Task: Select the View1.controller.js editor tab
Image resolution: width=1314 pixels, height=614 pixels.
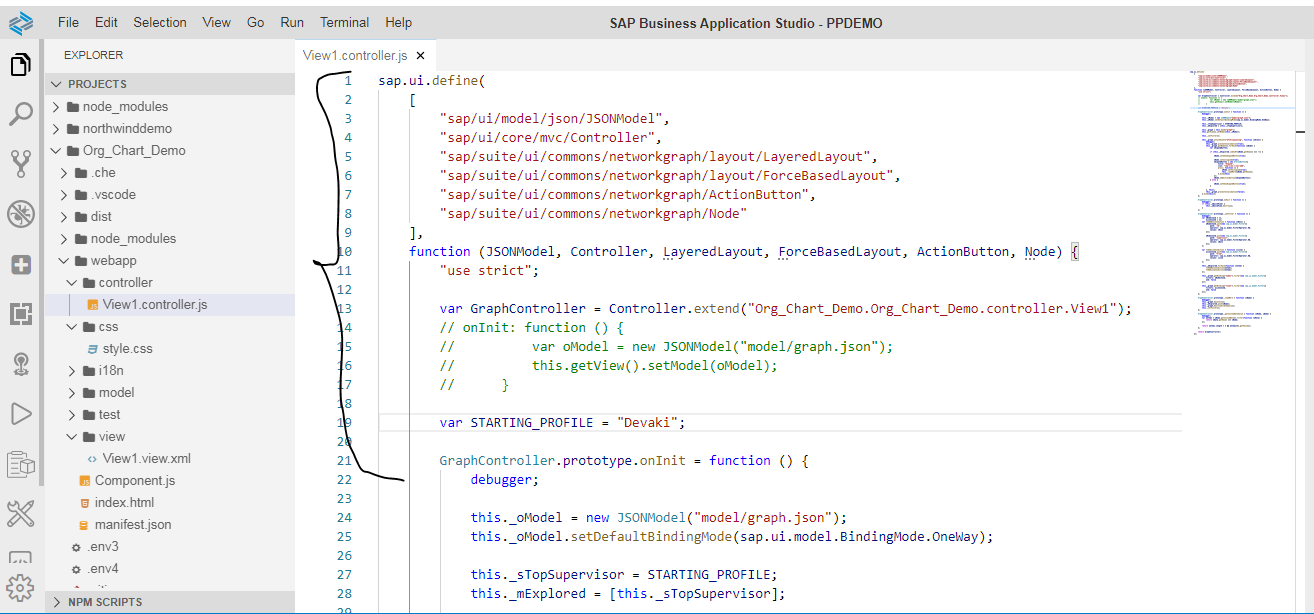Action: pyautogui.click(x=355, y=56)
